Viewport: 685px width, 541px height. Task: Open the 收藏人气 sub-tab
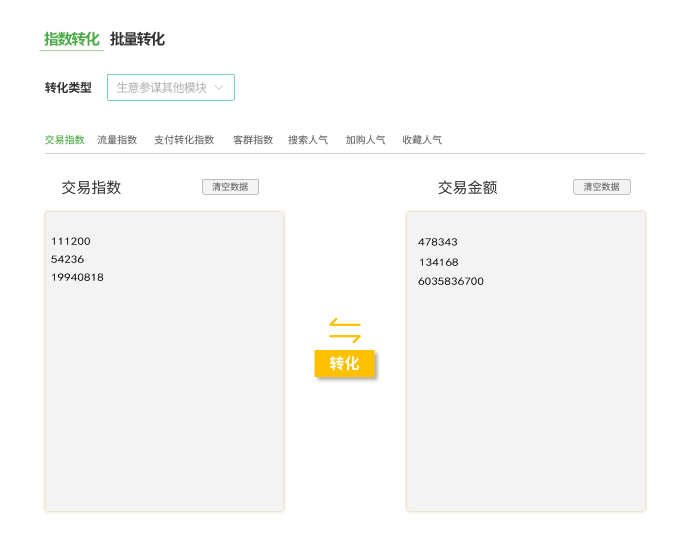[422, 140]
